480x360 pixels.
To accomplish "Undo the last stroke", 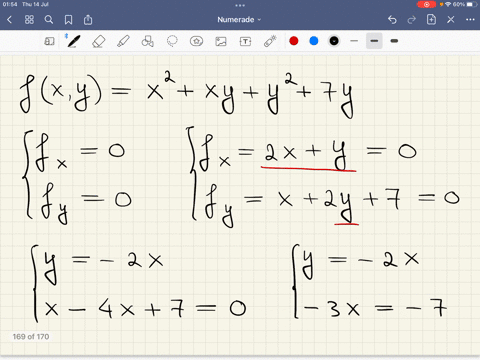I will (392, 20).
